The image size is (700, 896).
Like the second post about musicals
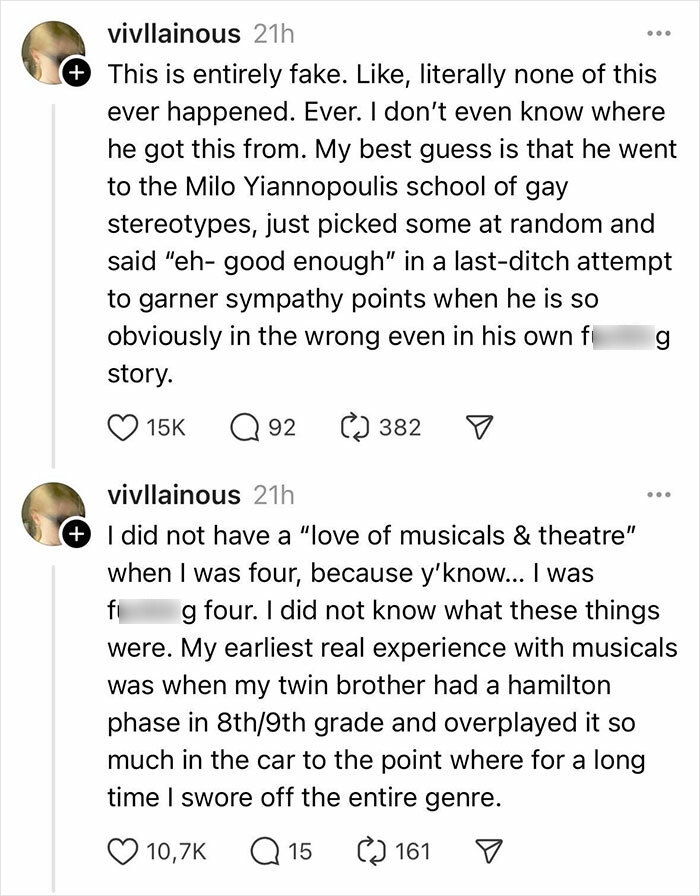122,851
